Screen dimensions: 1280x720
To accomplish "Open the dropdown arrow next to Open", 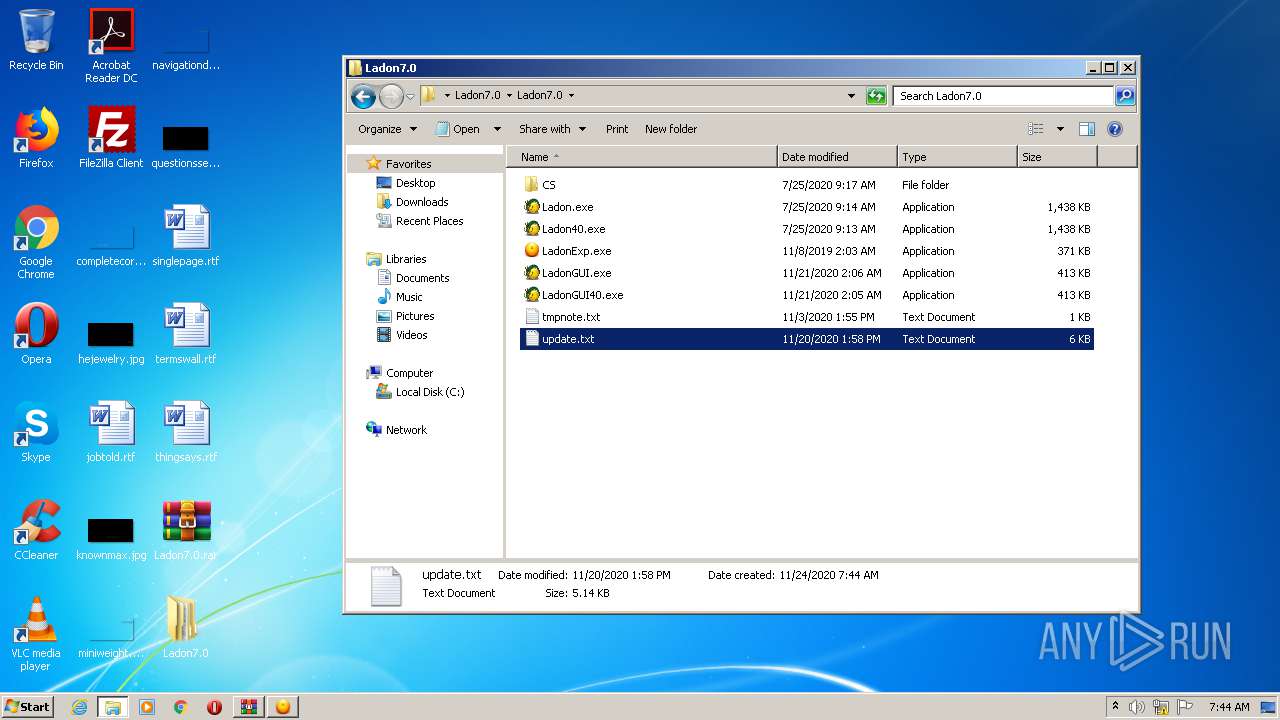I will coord(497,129).
